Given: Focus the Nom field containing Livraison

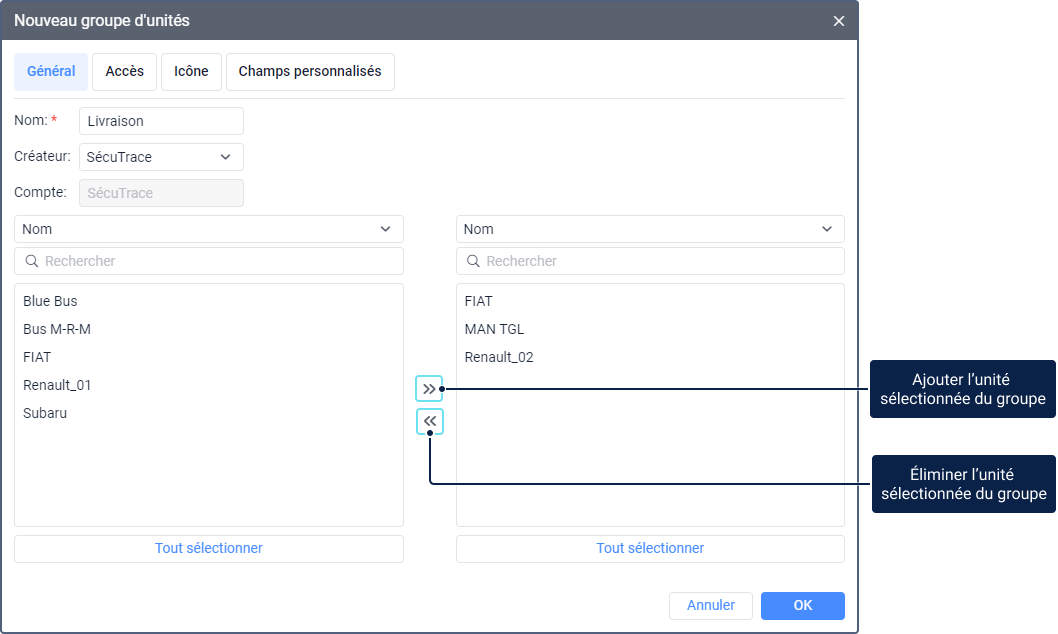Looking at the screenshot, I should (x=161, y=121).
